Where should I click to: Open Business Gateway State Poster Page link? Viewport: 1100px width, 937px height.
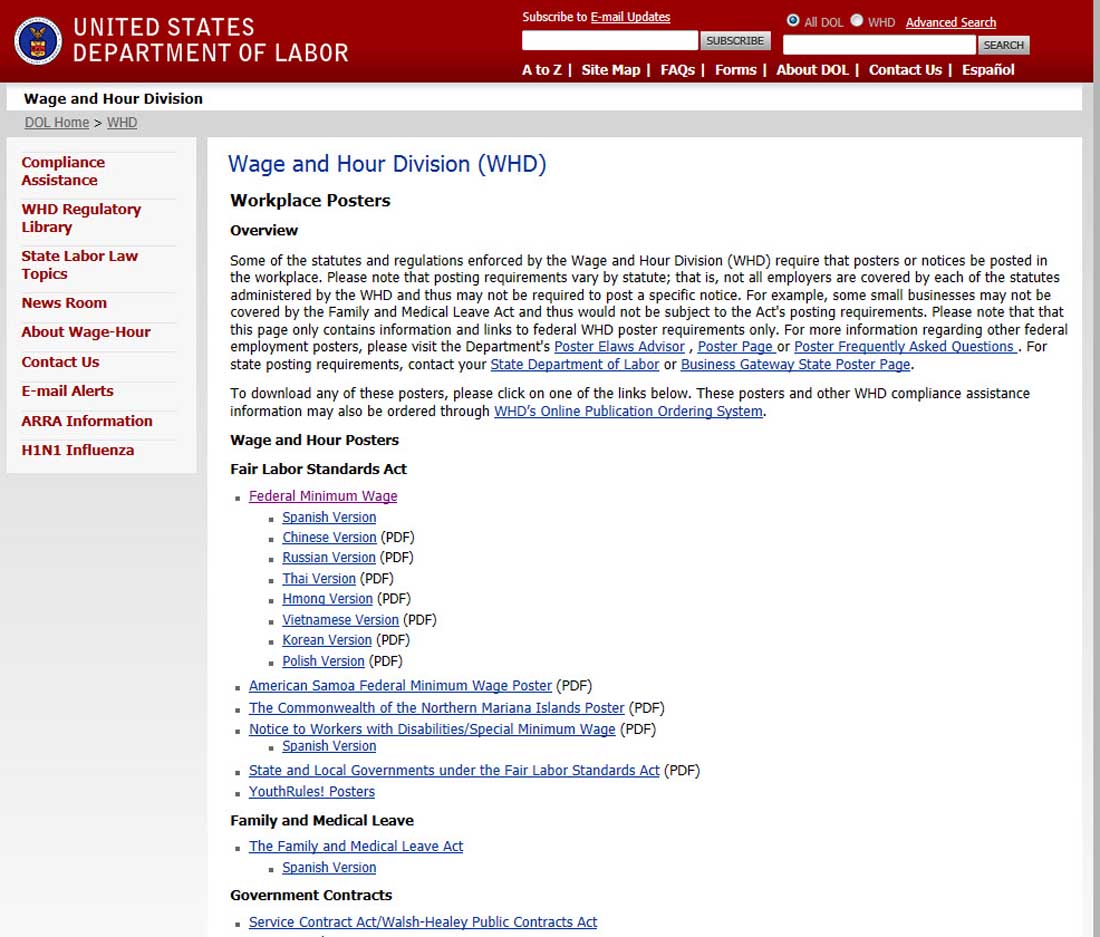[796, 365]
